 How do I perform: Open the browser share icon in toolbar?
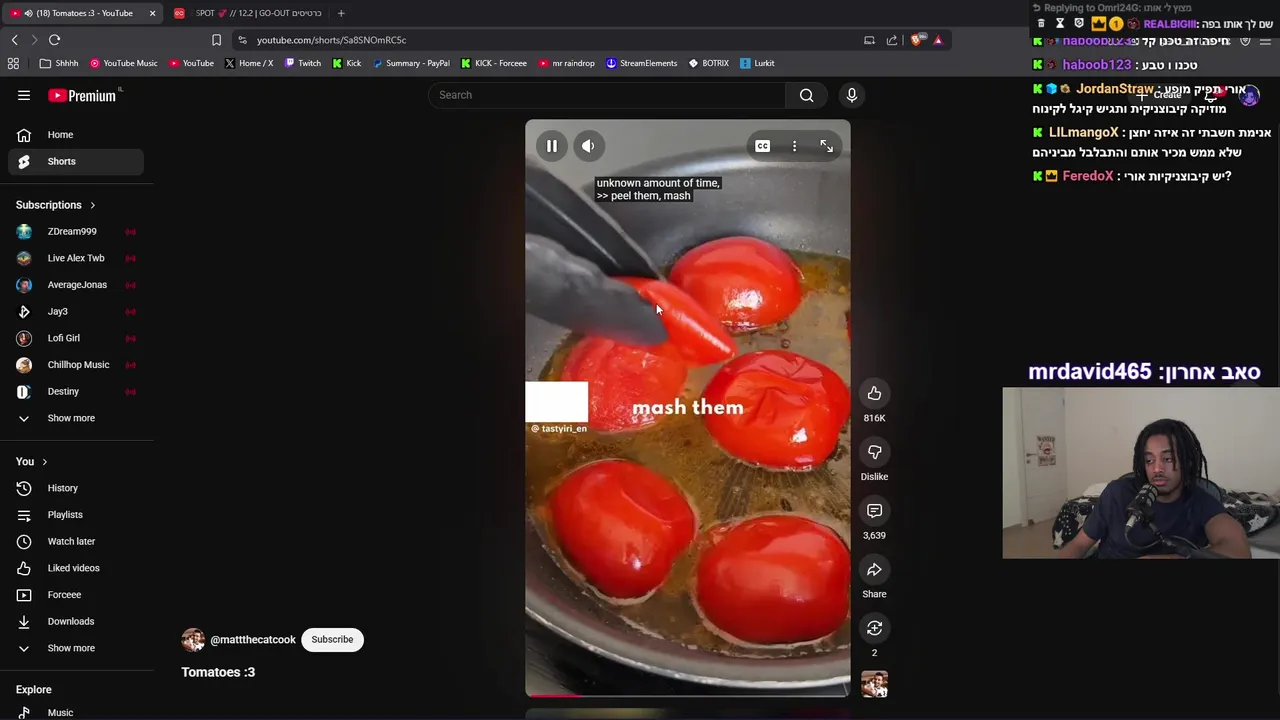[892, 40]
